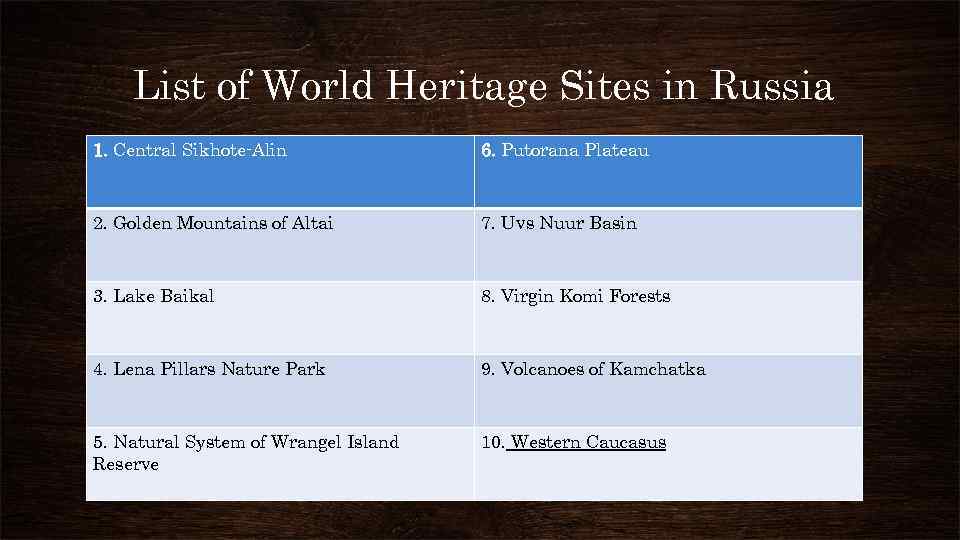The height and width of the screenshot is (540, 960).
Task: Select the '1. Central Sikhote-Alin' cell
Action: (280, 171)
